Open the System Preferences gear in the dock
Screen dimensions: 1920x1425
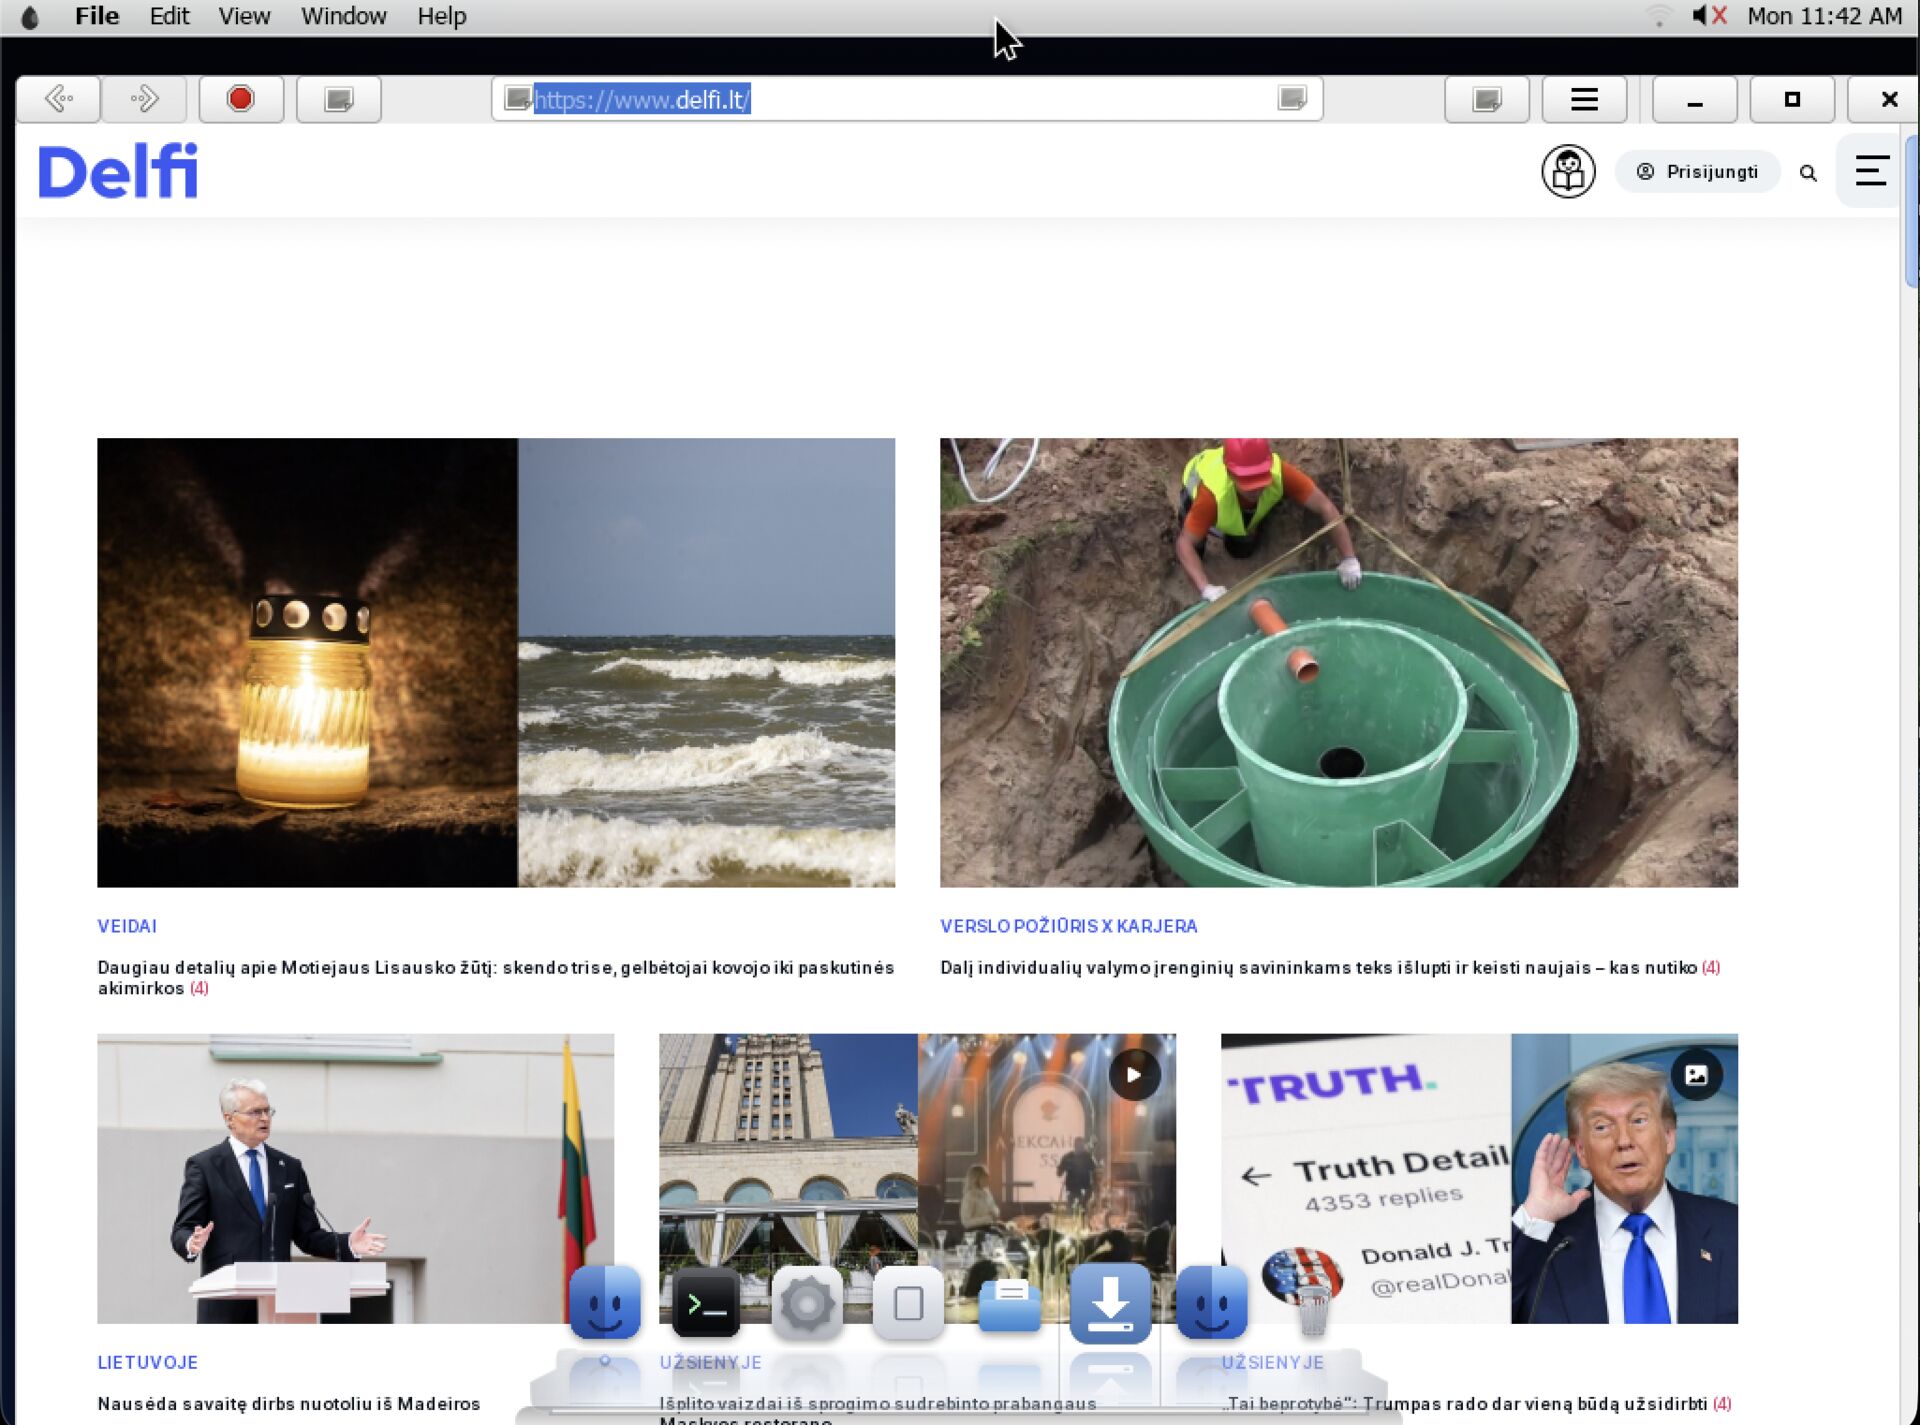point(807,1304)
